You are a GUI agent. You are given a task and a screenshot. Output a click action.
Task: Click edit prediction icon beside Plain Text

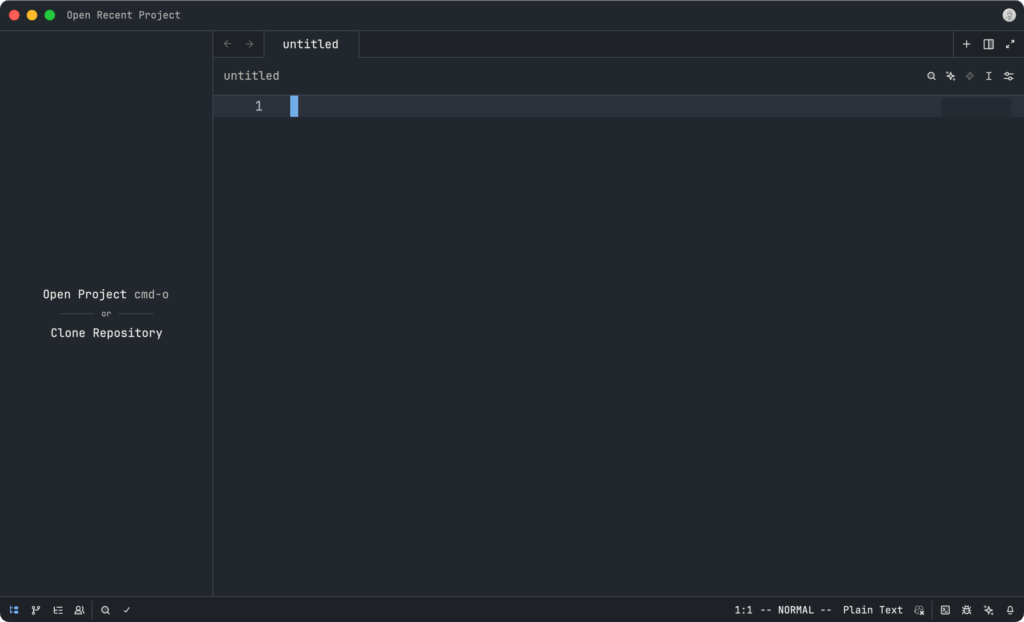point(919,610)
